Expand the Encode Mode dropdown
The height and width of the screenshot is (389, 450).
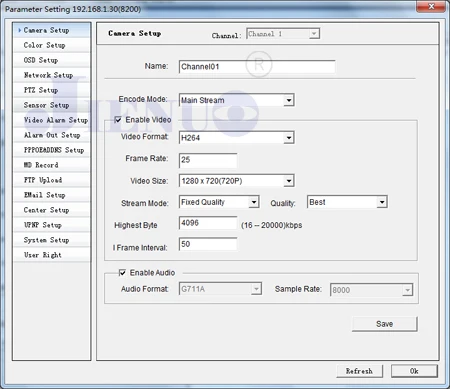[236, 100]
